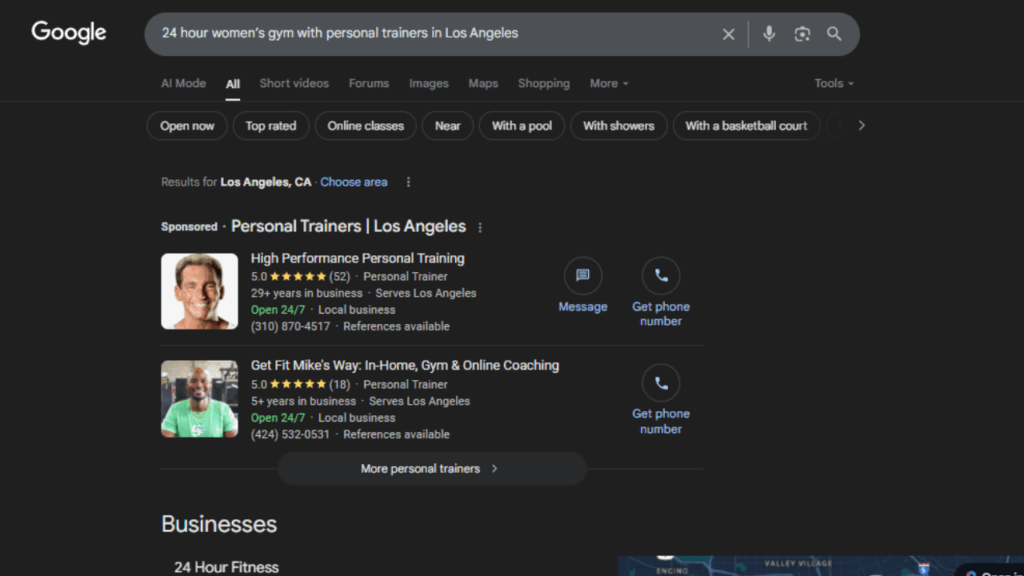Click the (52) reviews rating stars
This screenshot has height=576, width=1024.
298,277
